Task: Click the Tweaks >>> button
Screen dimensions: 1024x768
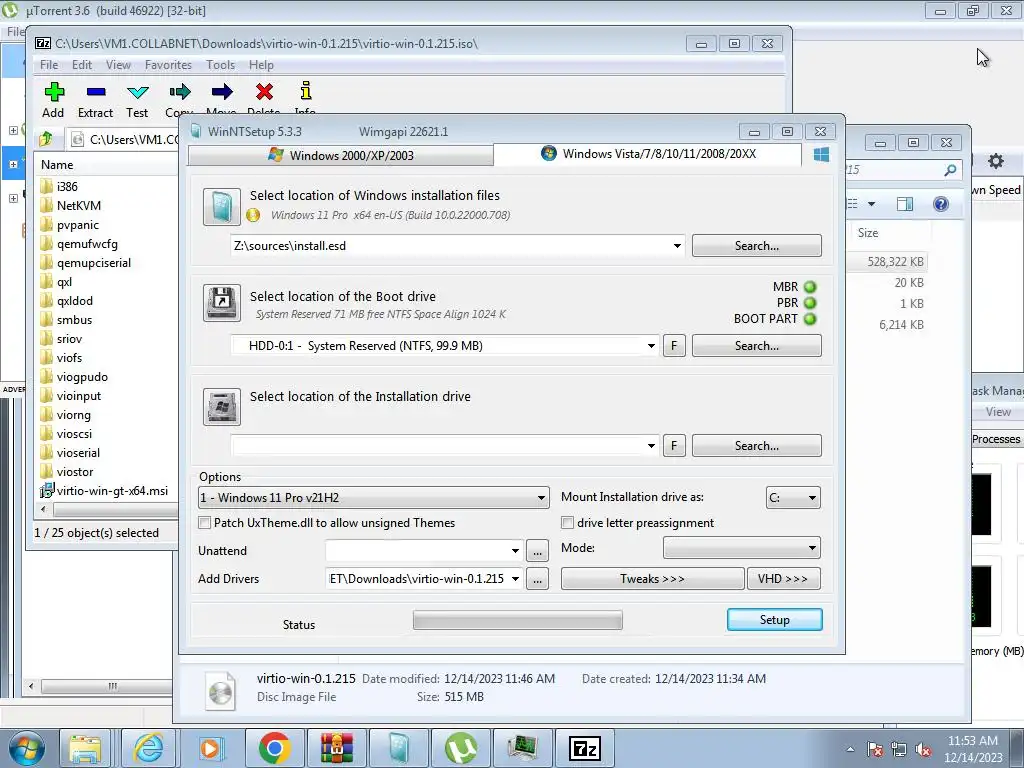Action: pyautogui.click(x=652, y=579)
